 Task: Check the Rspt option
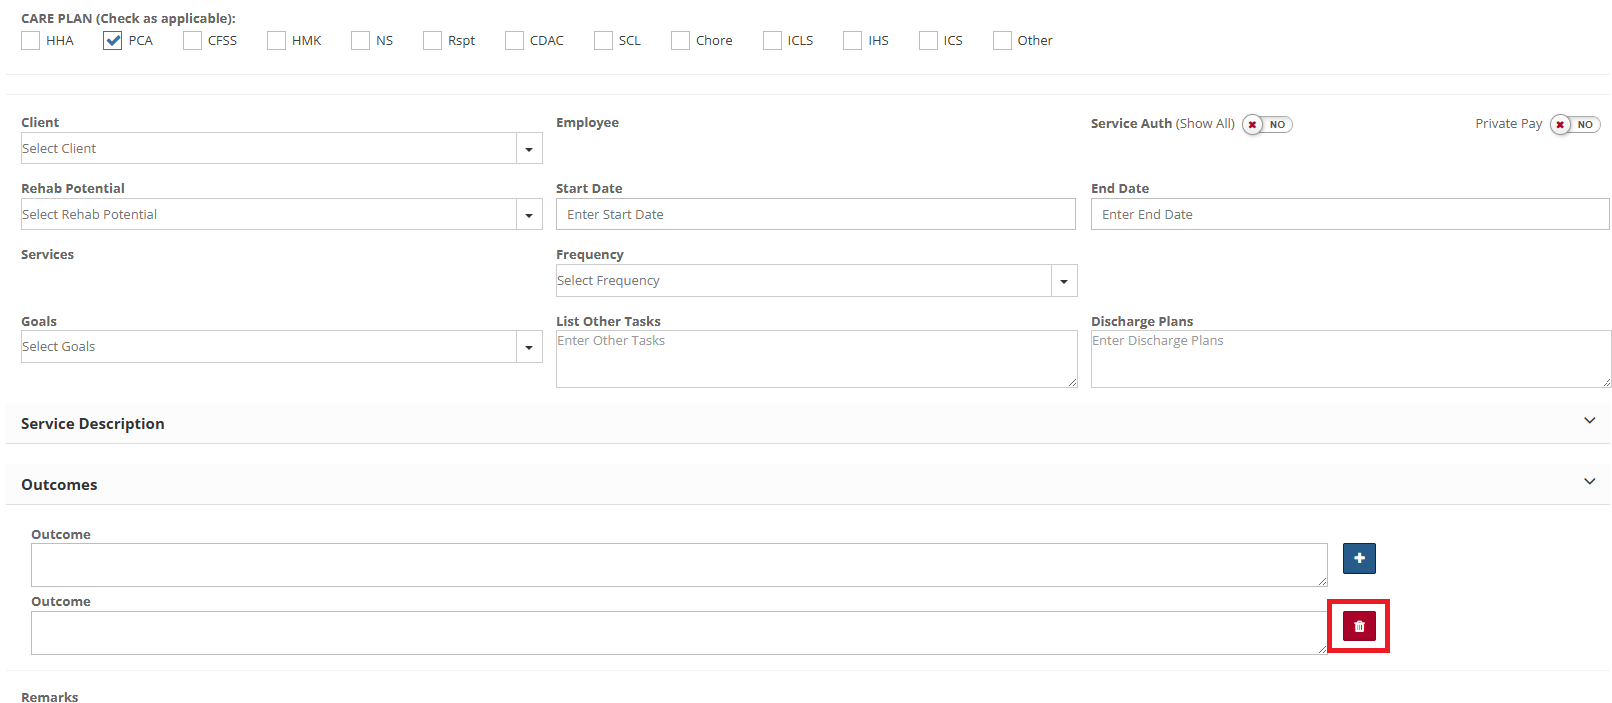click(x=433, y=40)
